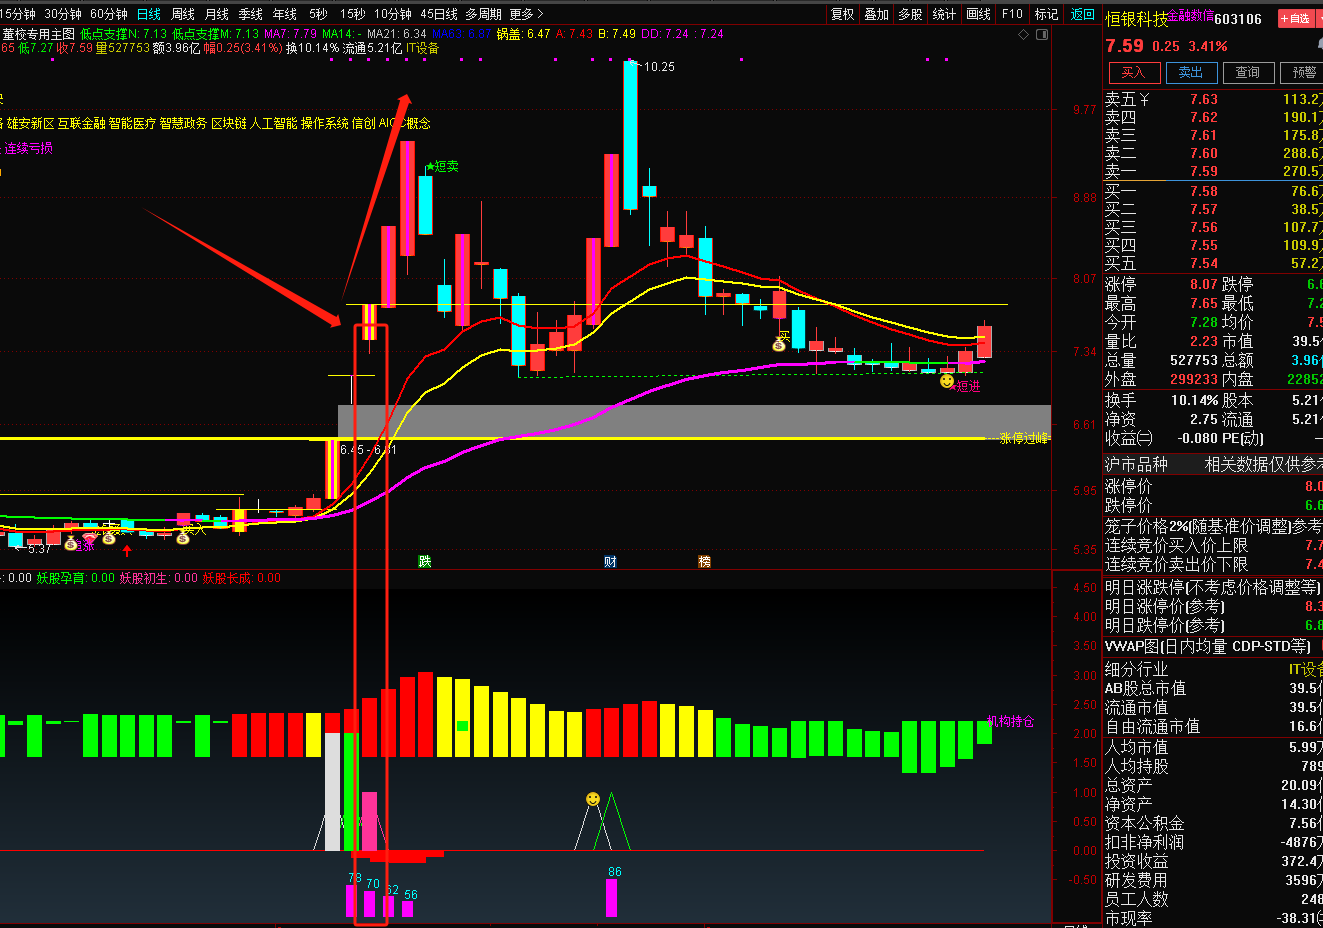The width and height of the screenshot is (1323, 928).
Task: Click the 多股 multi-stock toolbar item
Action: [911, 14]
